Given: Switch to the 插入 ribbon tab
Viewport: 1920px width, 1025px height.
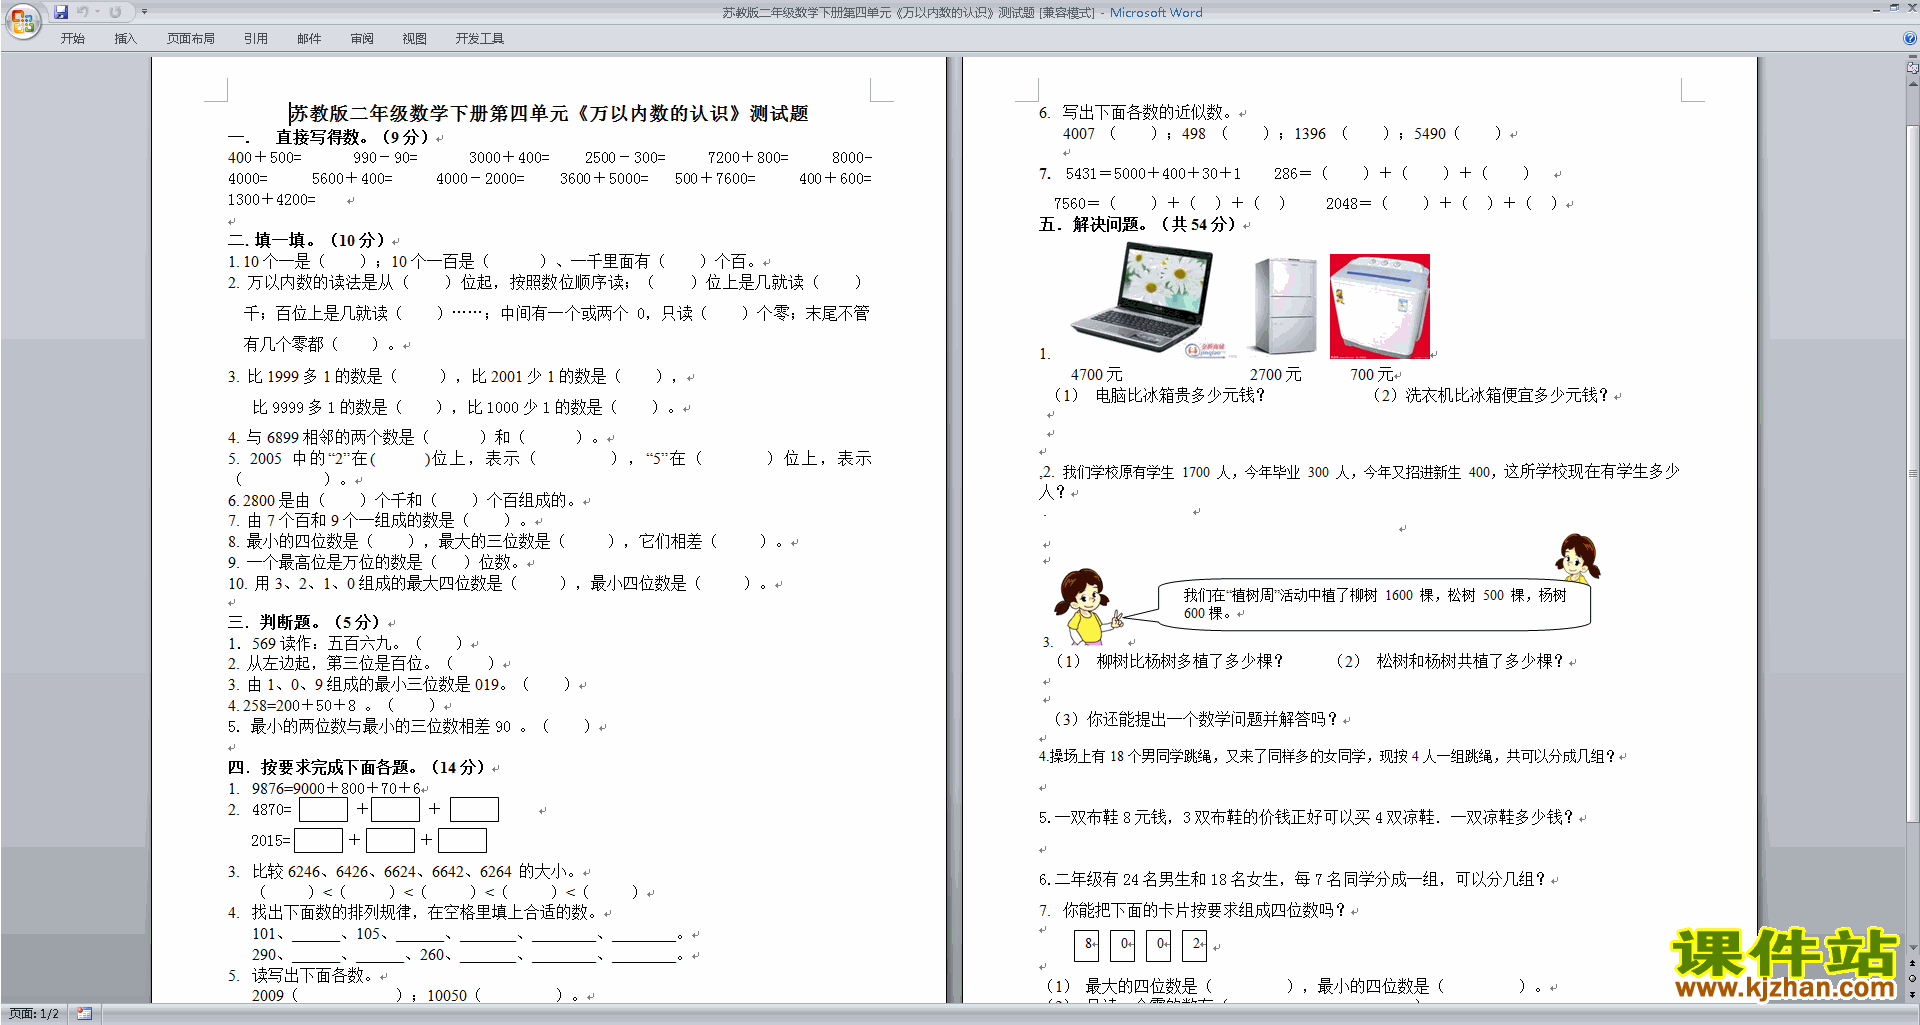Looking at the screenshot, I should (x=125, y=39).
